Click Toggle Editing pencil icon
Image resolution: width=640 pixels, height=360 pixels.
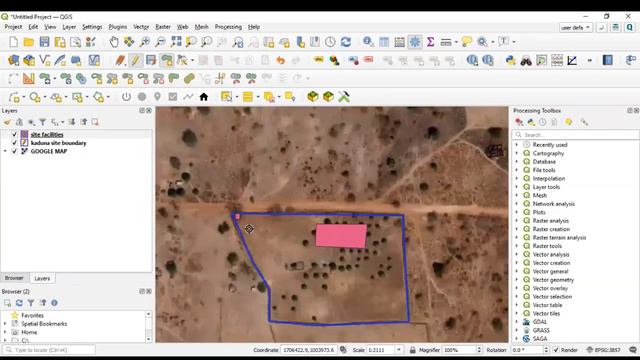135,60
